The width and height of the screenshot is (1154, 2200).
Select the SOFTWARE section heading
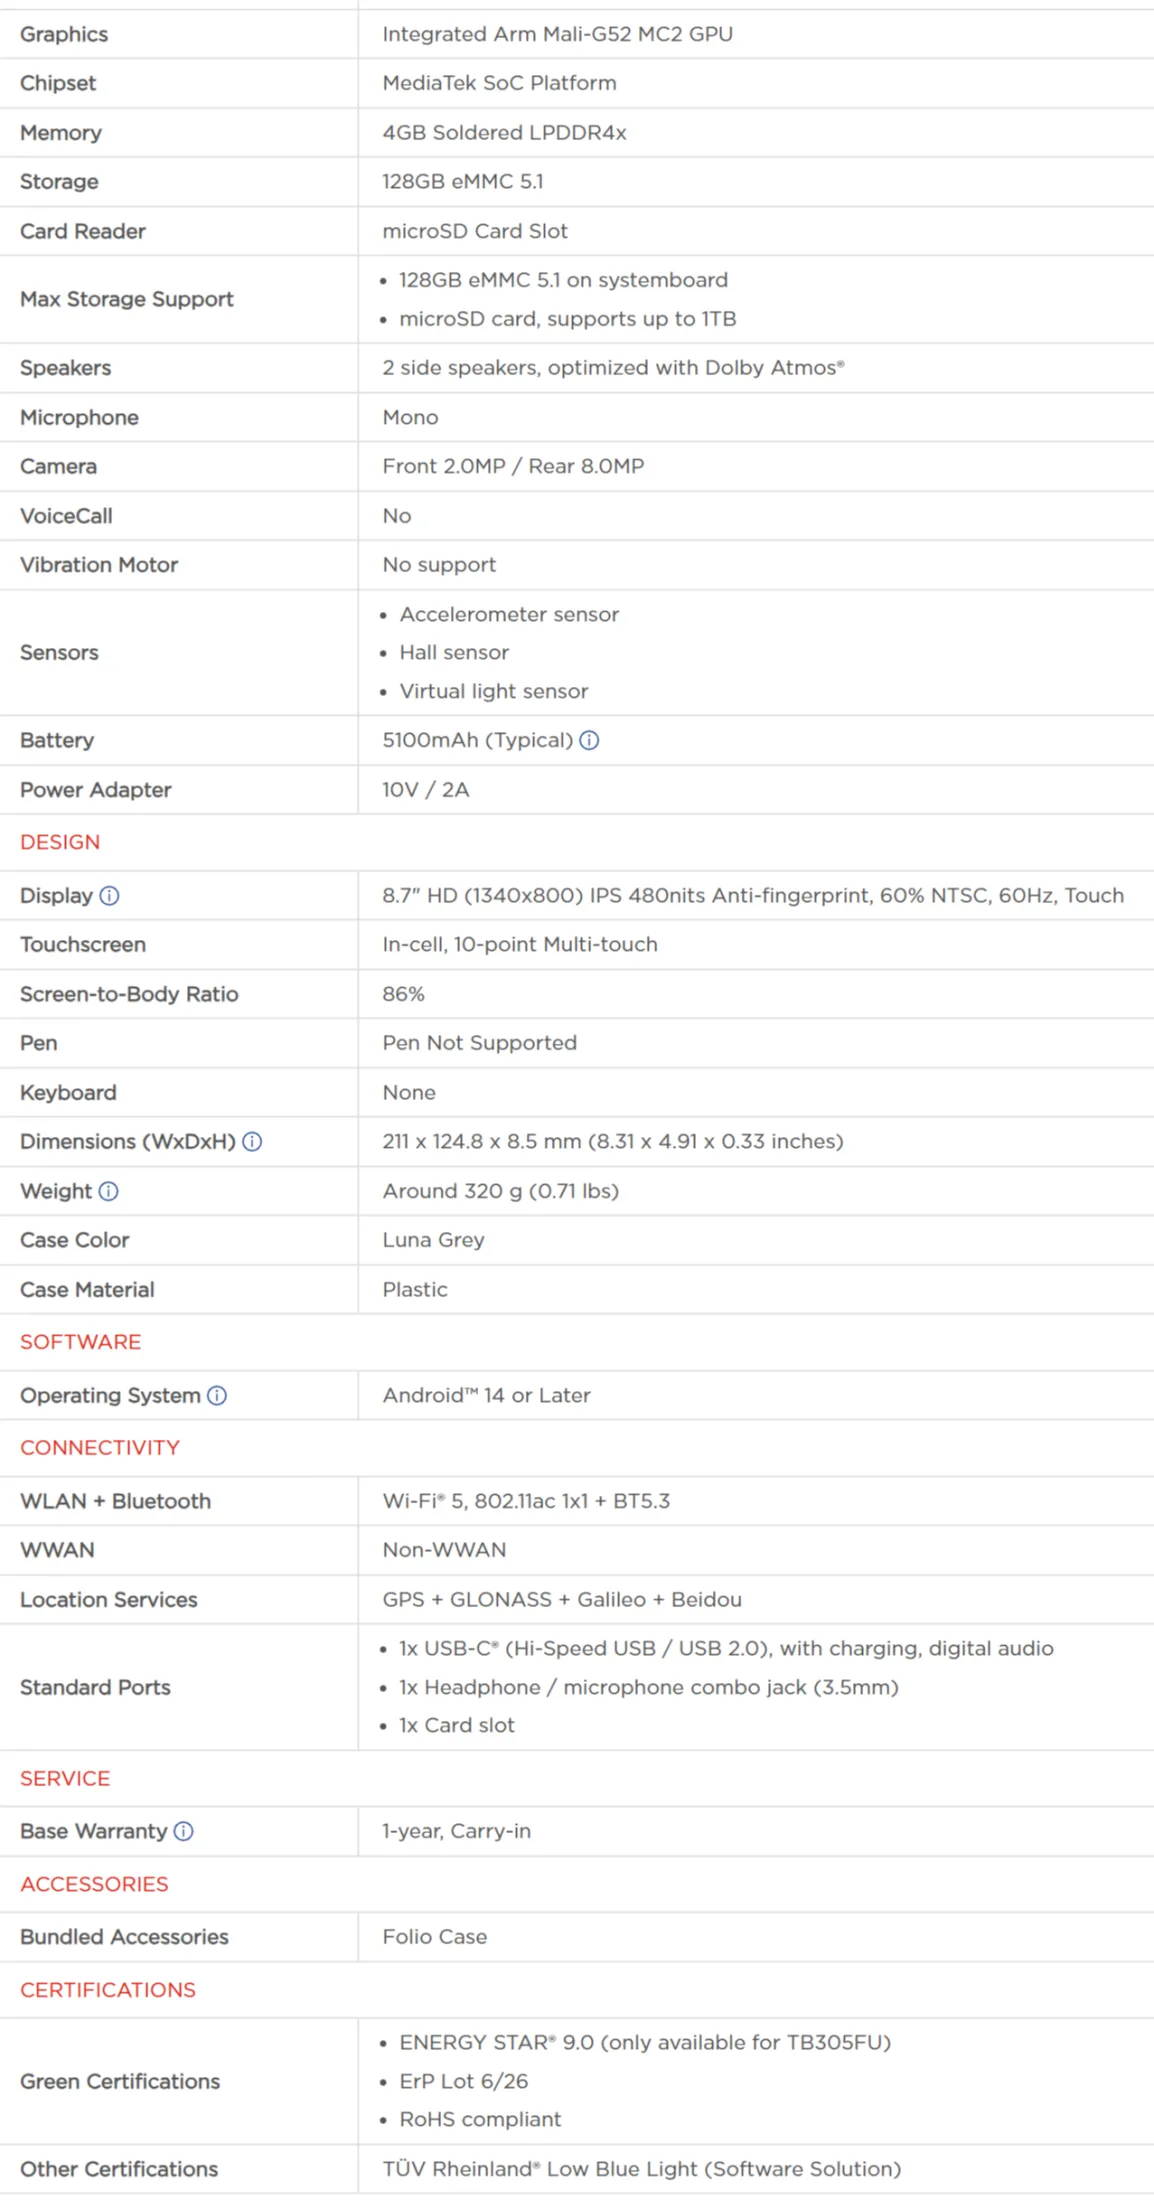(x=80, y=1342)
